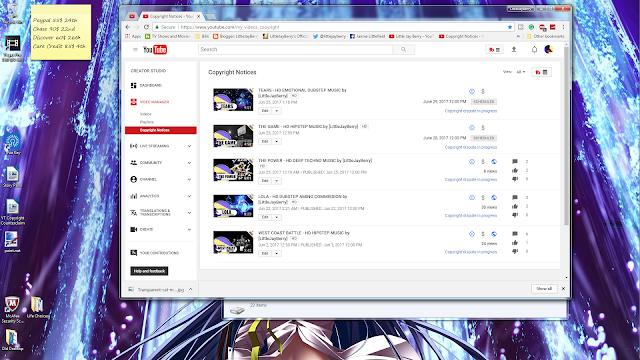Image resolution: width=640 pixels, height=360 pixels.
Task: Click the YouTube logo
Action: pyautogui.click(x=155, y=50)
